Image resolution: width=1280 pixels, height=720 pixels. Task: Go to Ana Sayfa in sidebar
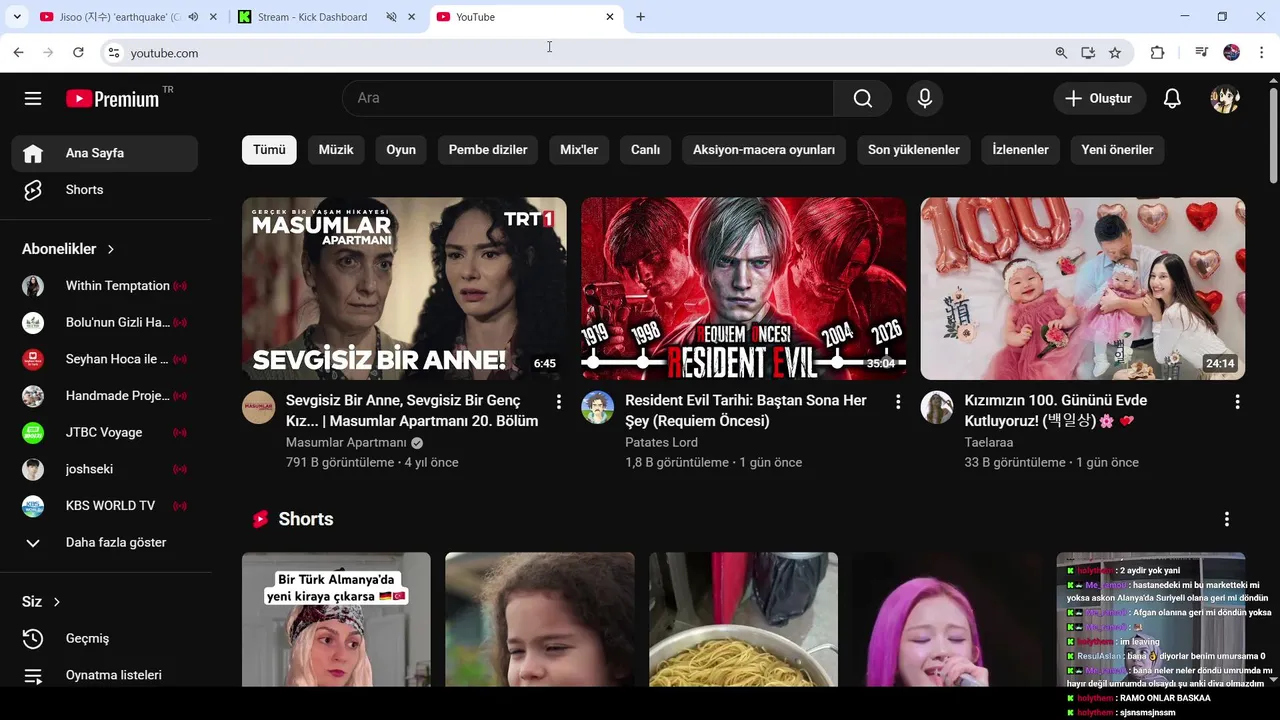105,153
